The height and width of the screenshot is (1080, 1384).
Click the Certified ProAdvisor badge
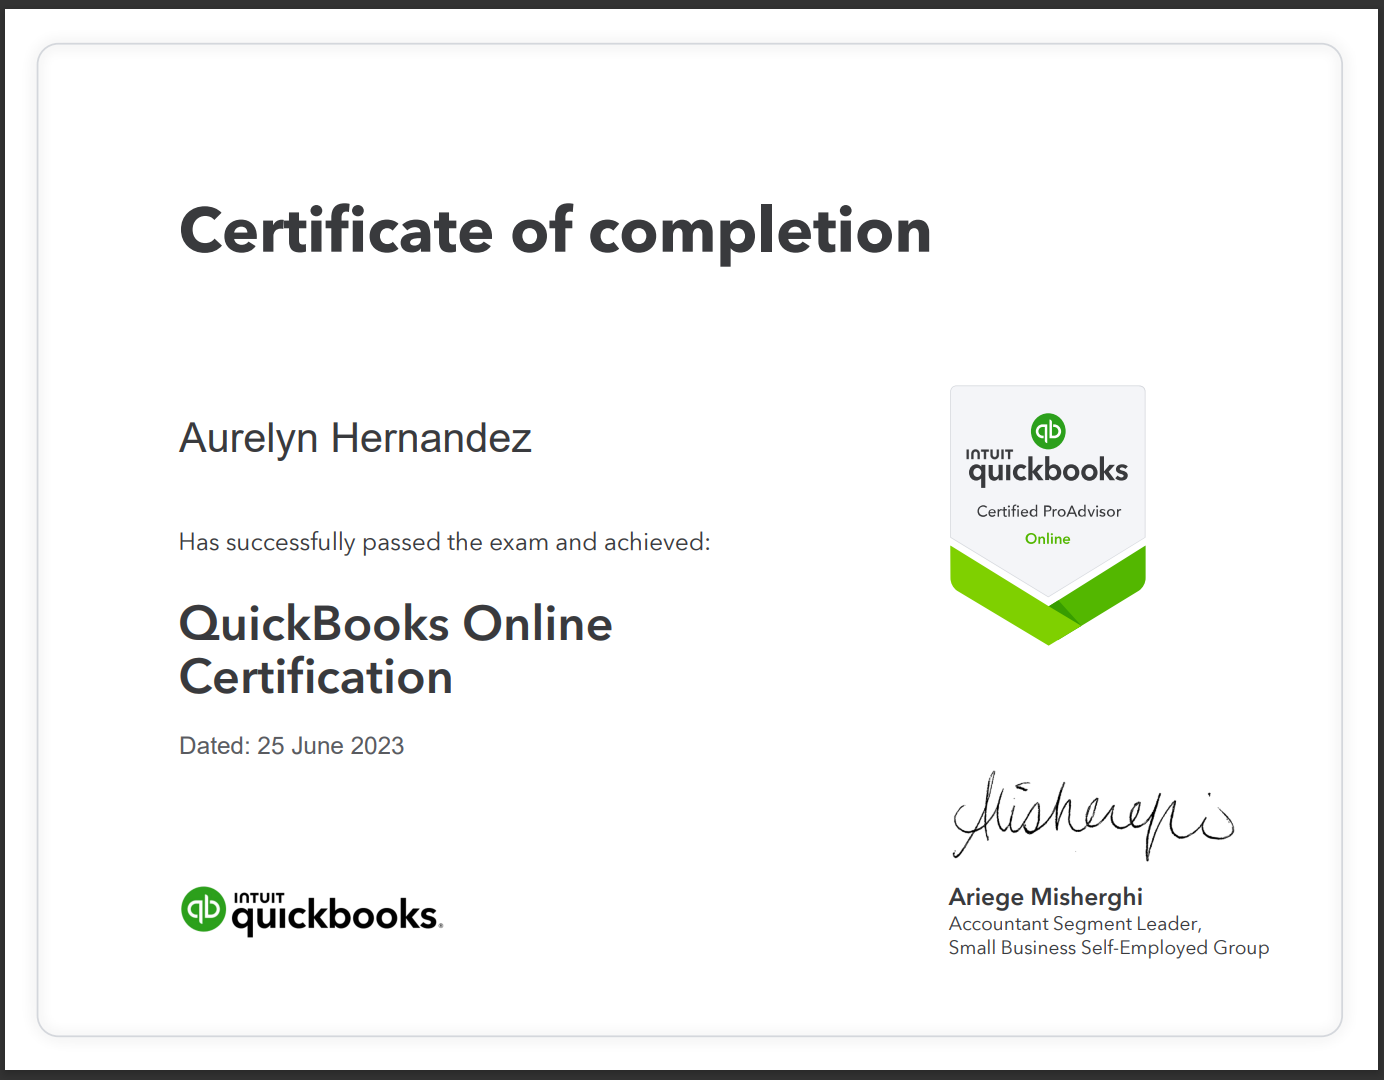(1046, 490)
